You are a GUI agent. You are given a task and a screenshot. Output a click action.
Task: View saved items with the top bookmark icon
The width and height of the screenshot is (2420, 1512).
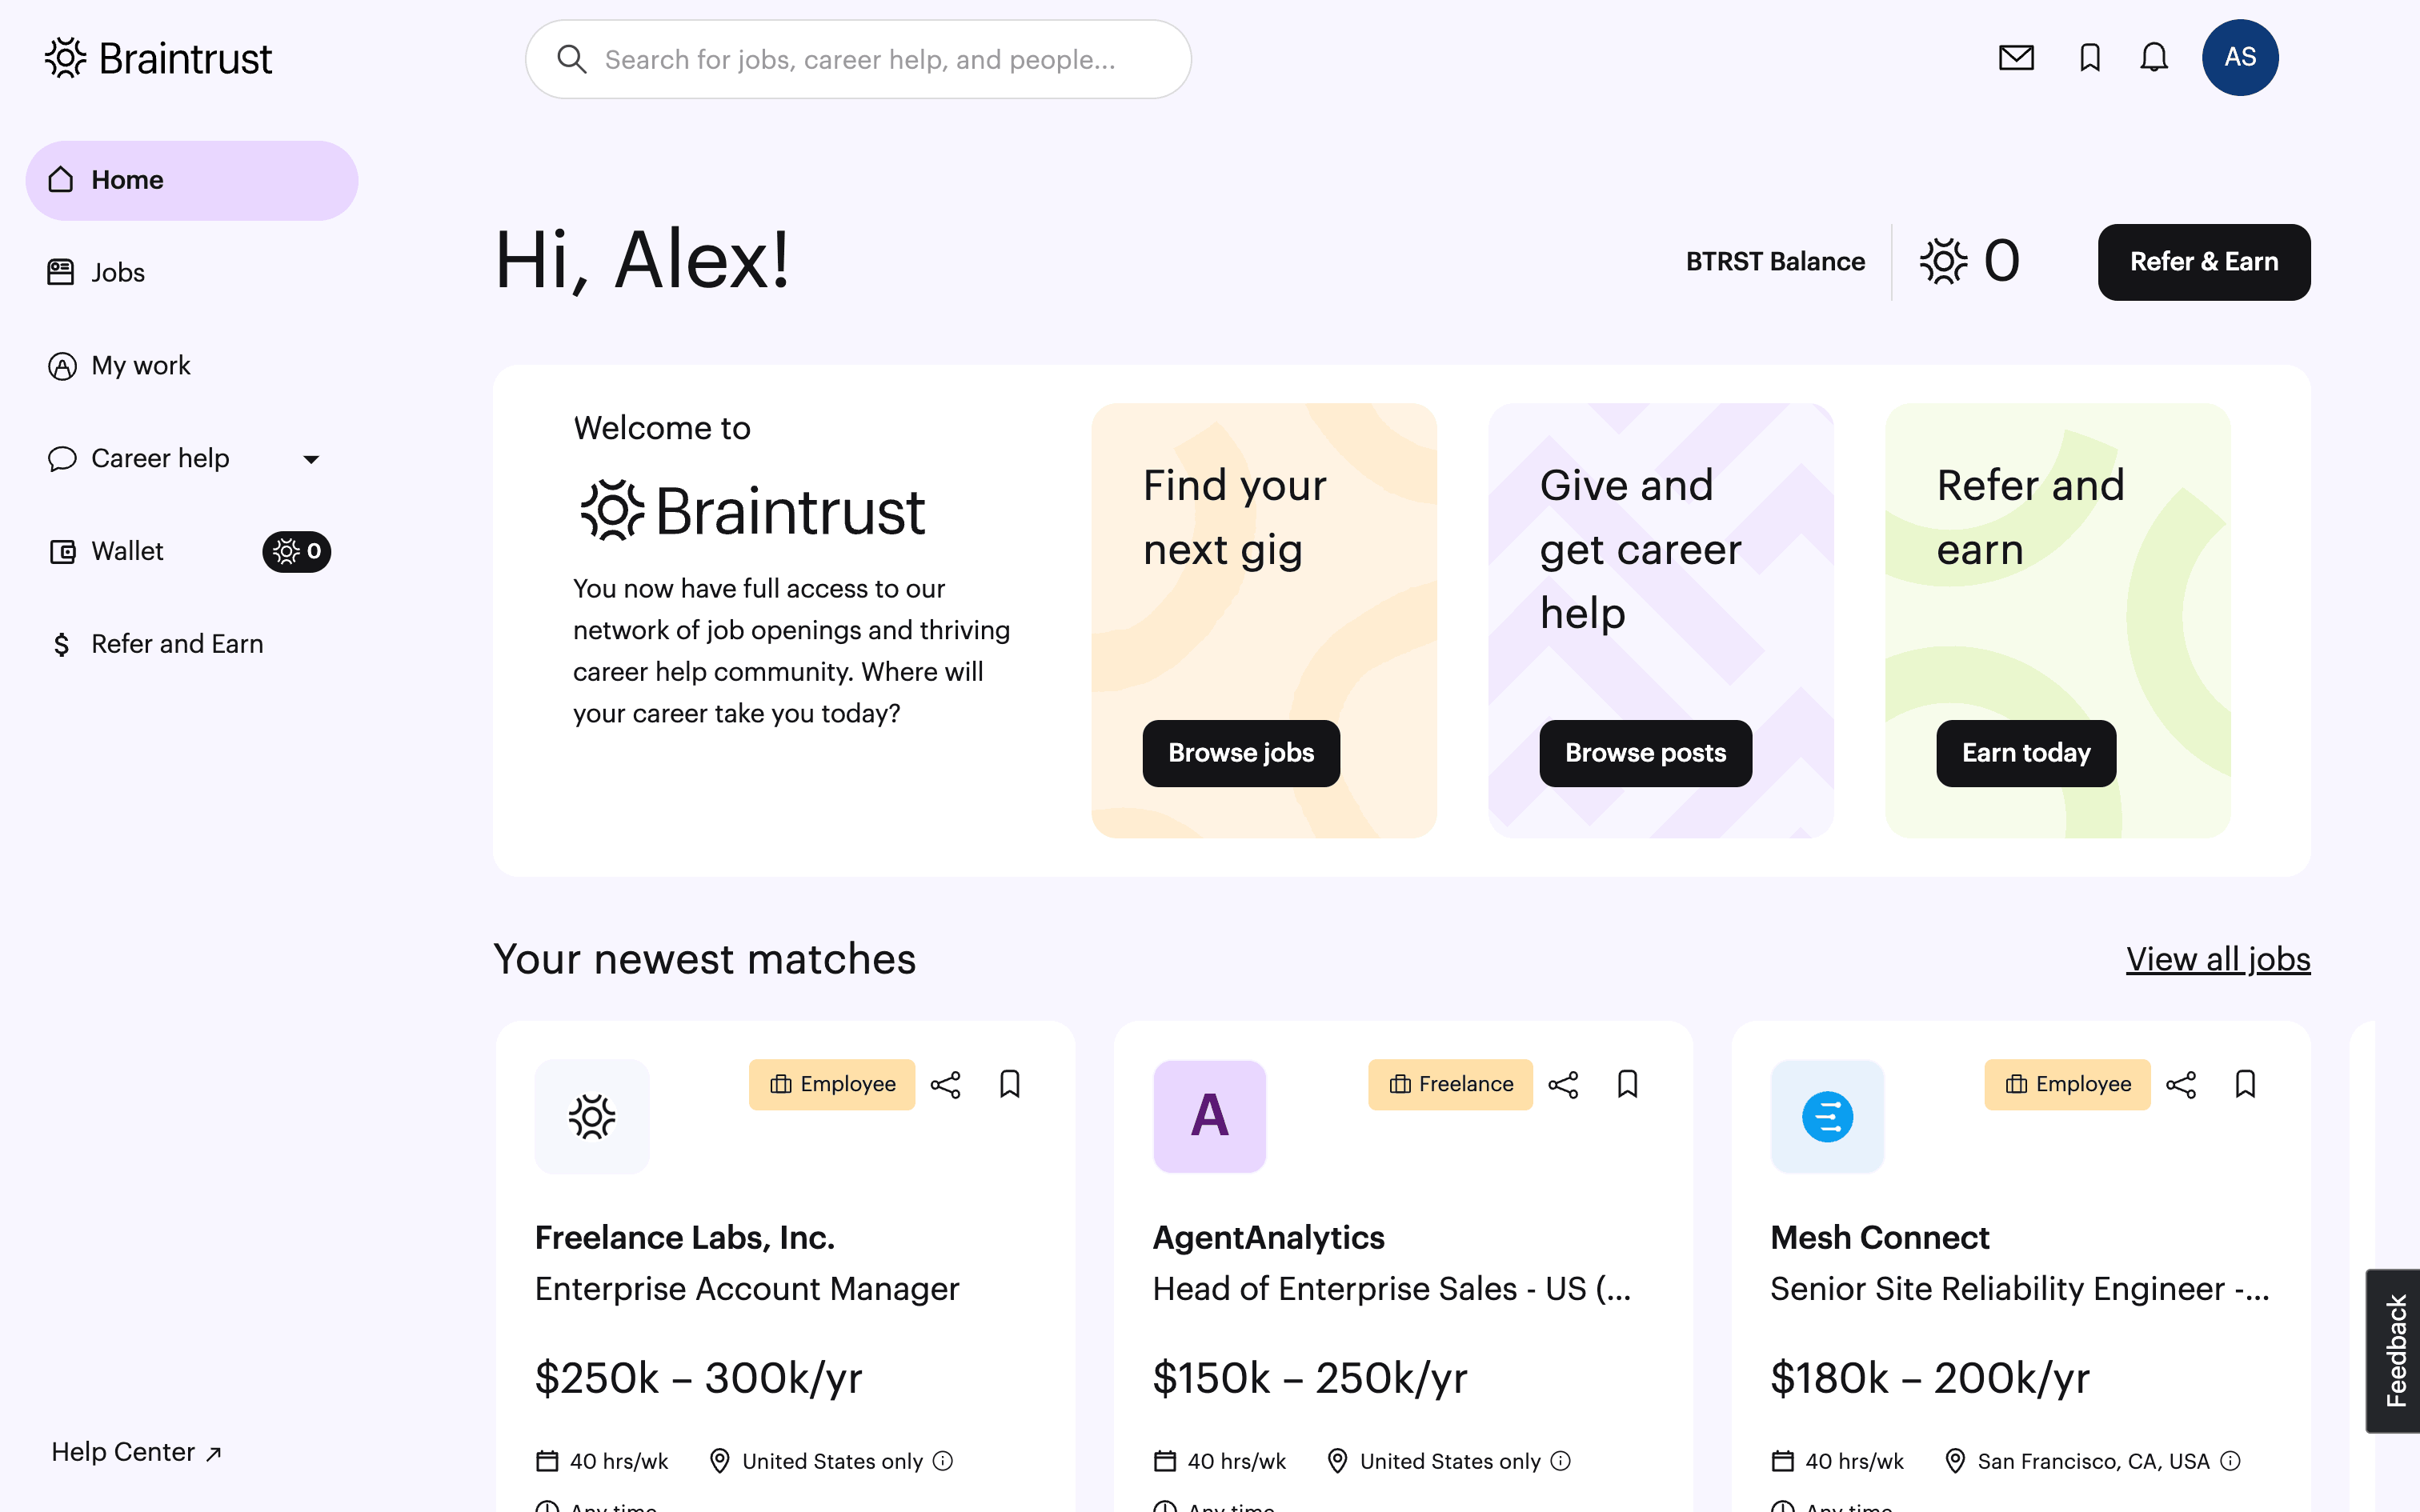[x=2088, y=58]
